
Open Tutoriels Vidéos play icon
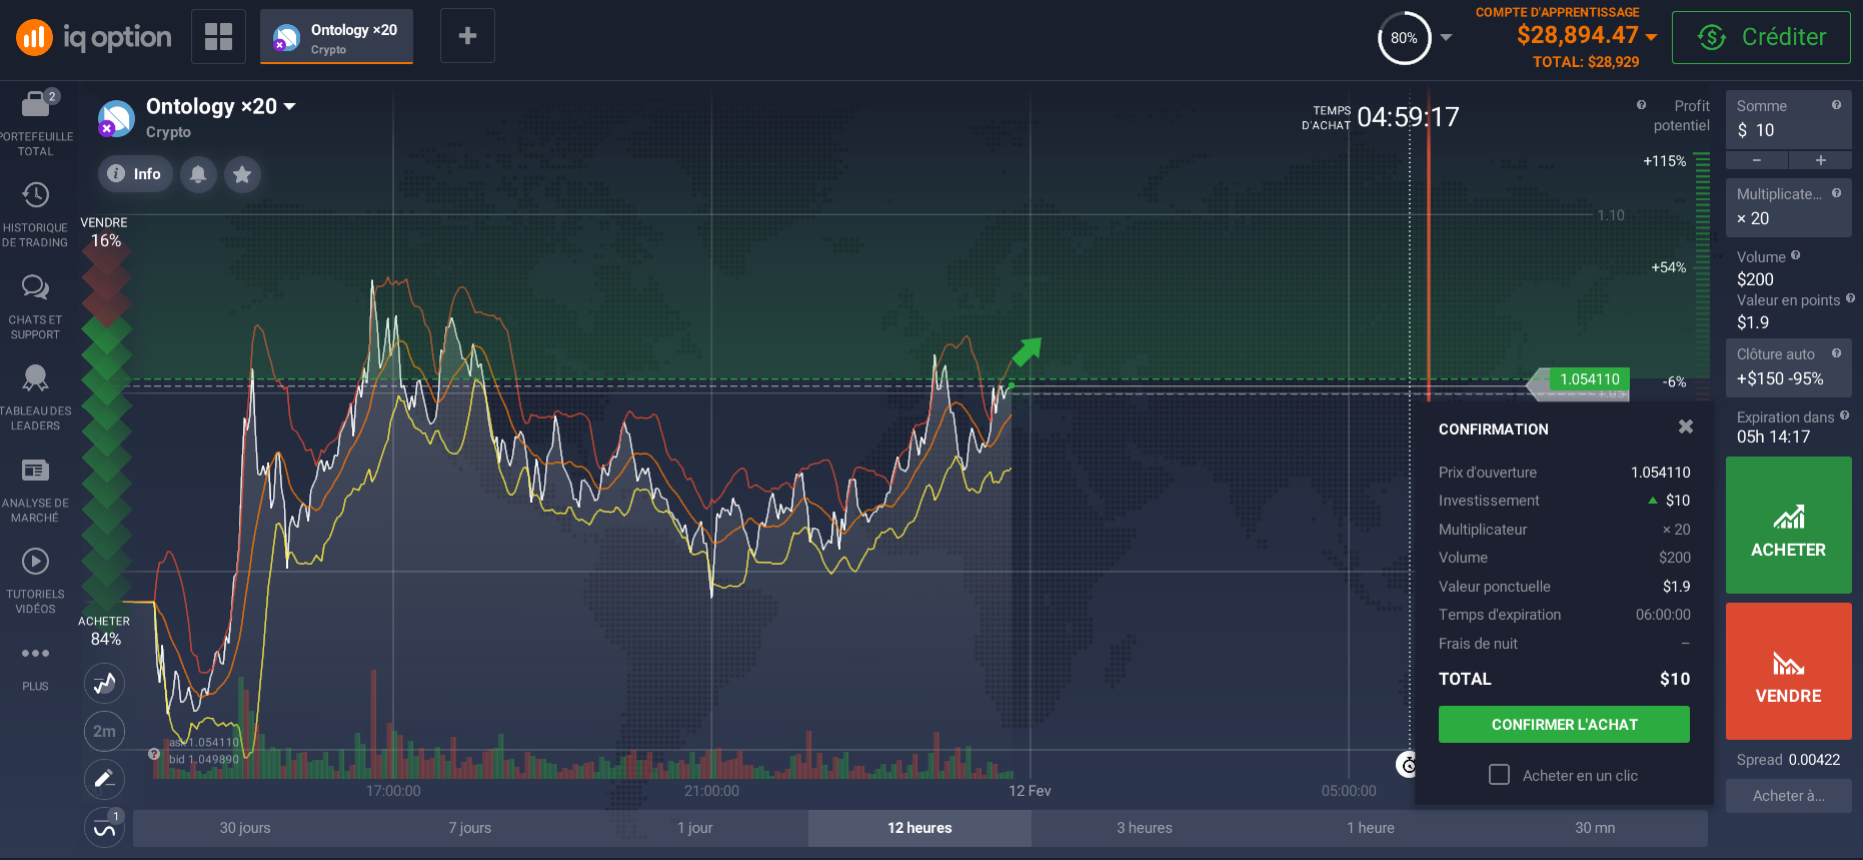35,561
